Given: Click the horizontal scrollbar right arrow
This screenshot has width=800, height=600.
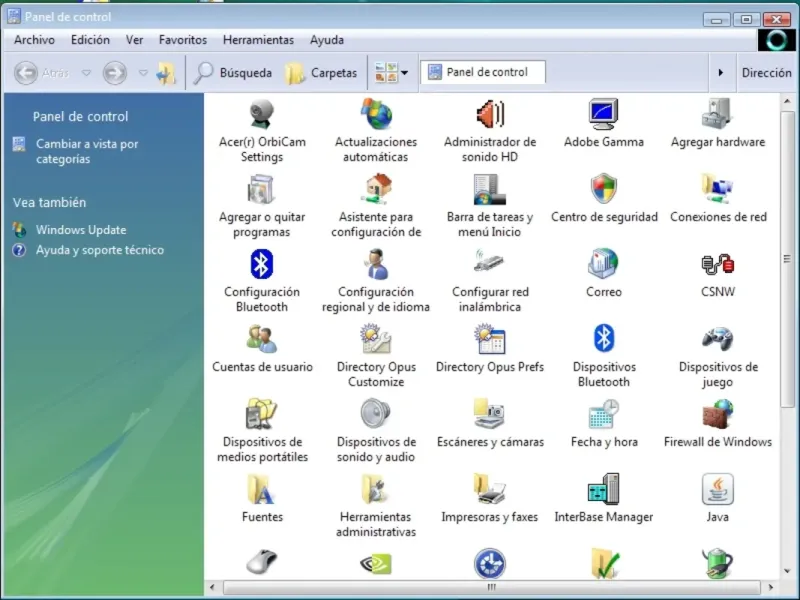Looking at the screenshot, I should [x=771, y=587].
